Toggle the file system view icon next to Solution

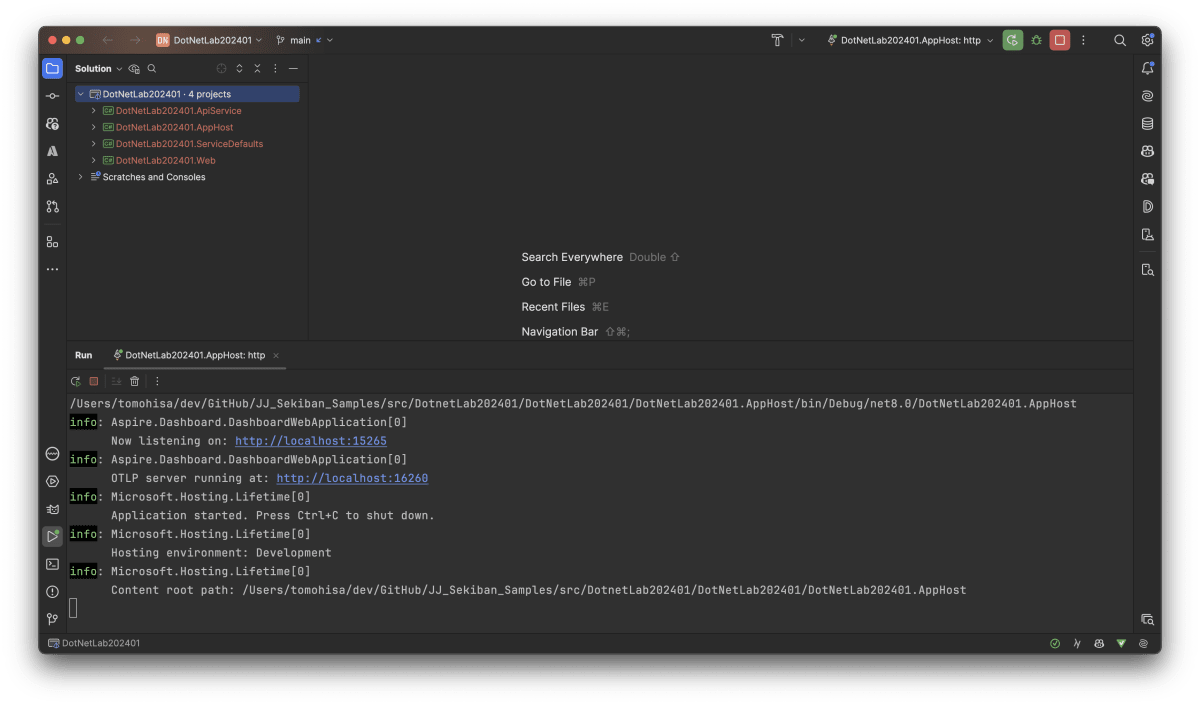coord(134,69)
